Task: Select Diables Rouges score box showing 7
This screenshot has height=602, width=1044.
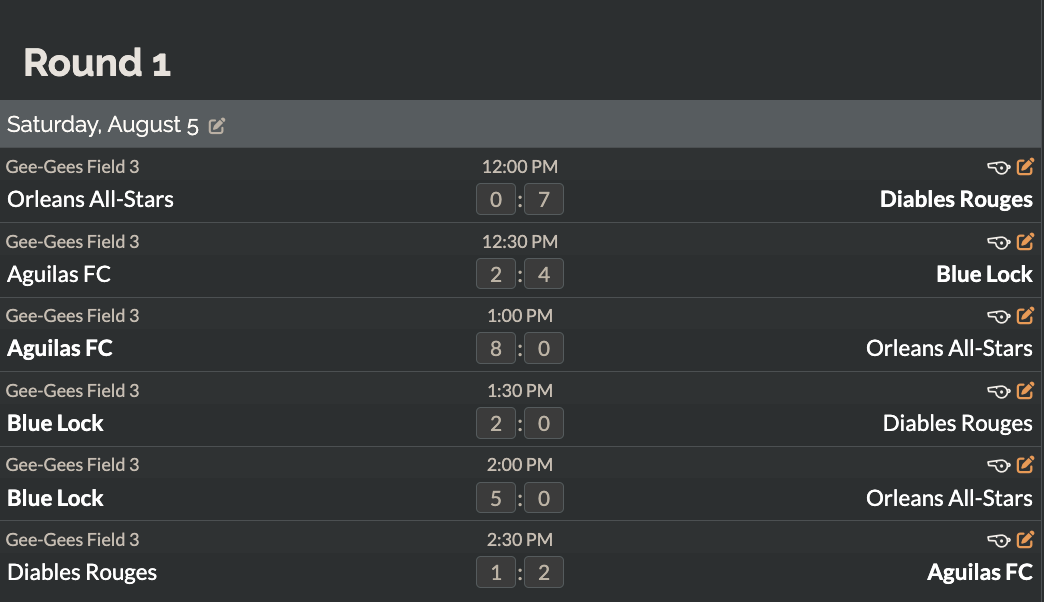Action: point(544,199)
